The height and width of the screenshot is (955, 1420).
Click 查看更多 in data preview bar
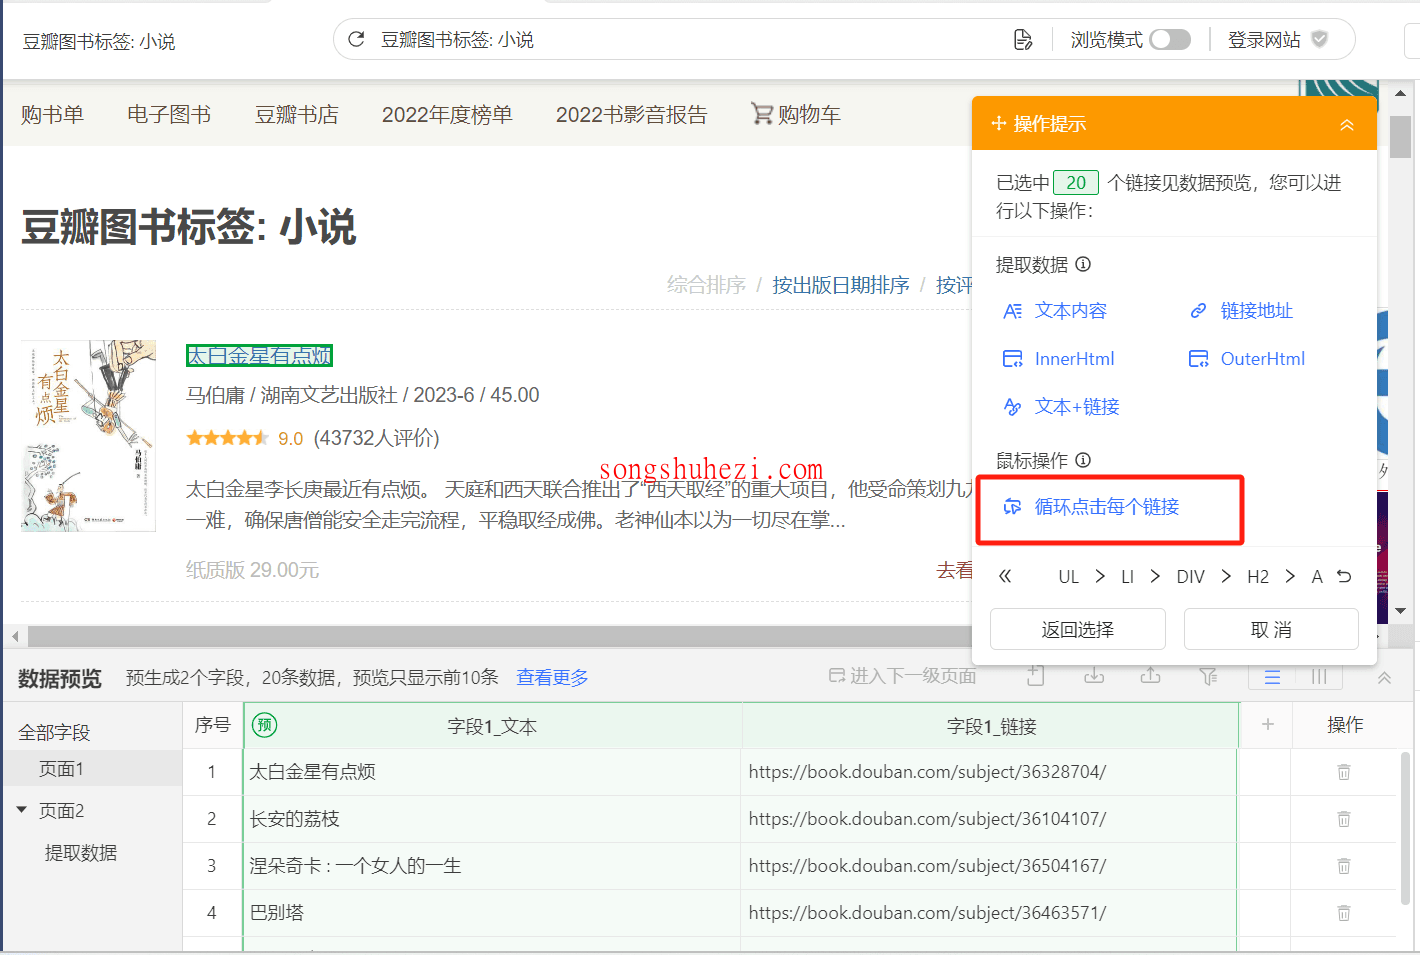[552, 678]
